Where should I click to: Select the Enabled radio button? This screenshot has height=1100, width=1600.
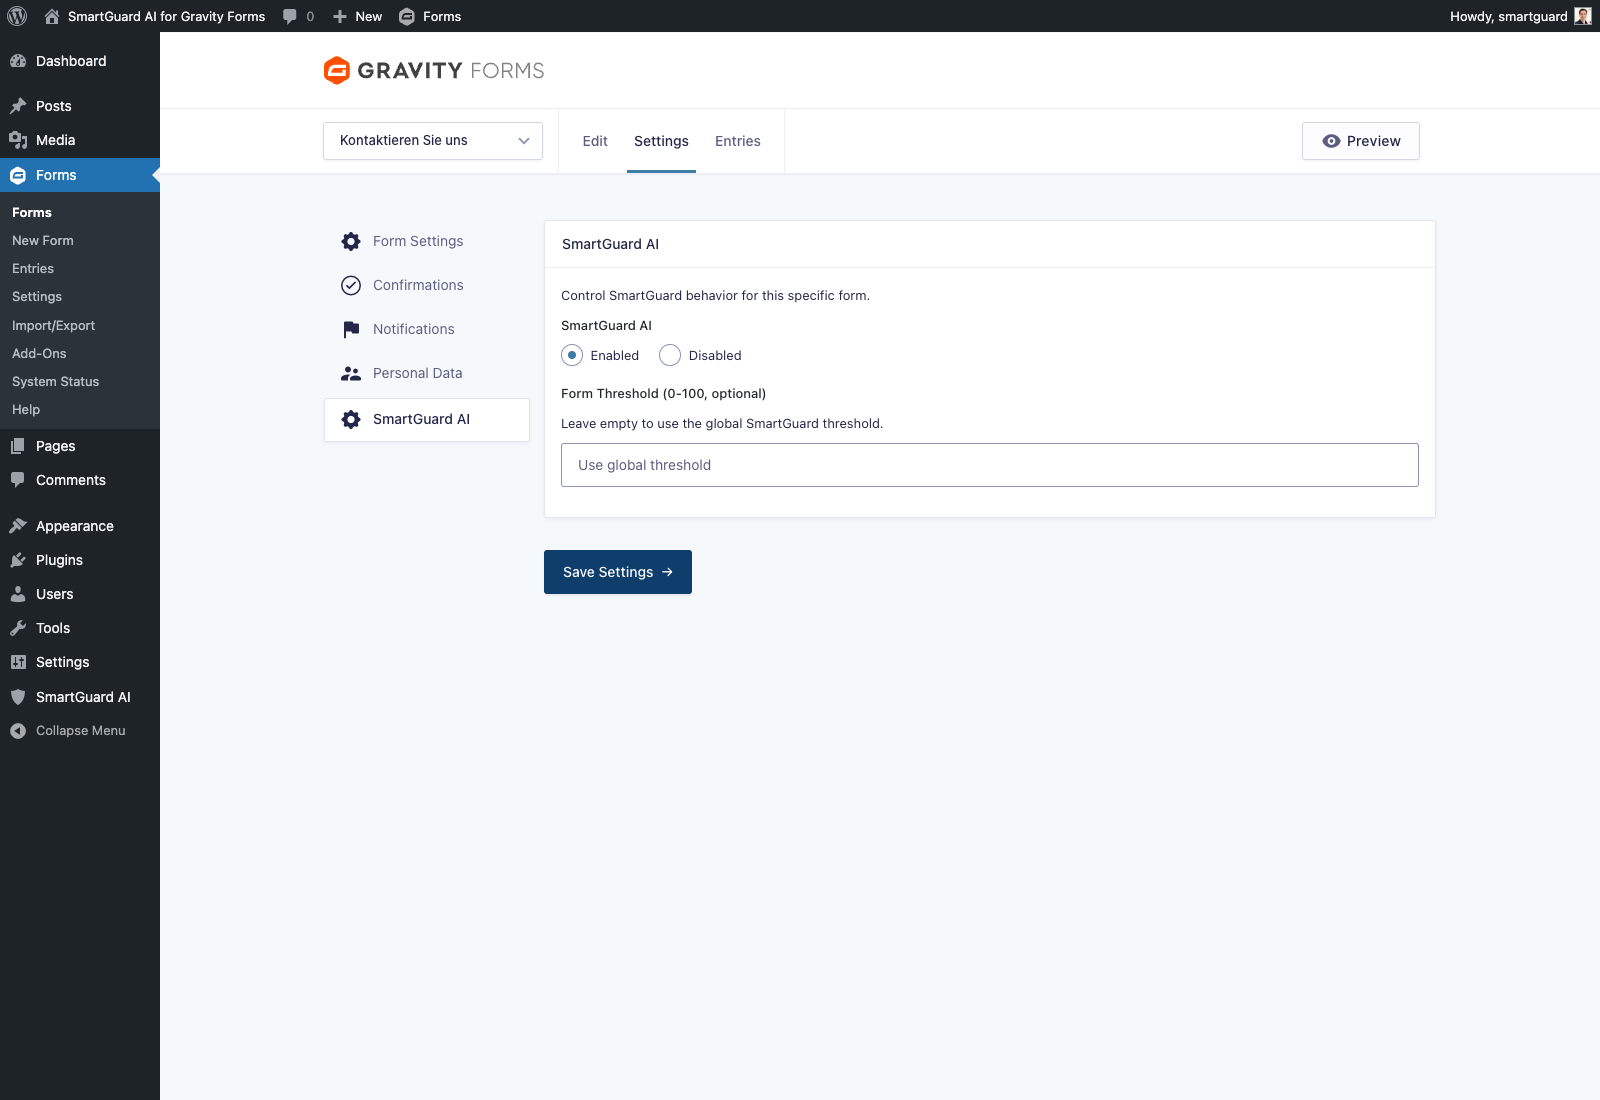(x=572, y=355)
